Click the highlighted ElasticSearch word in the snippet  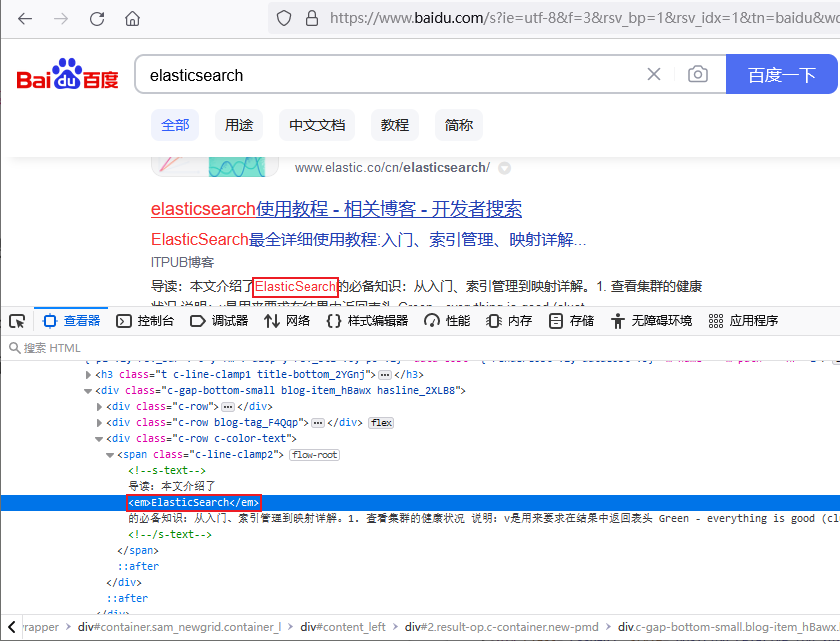tap(295, 287)
